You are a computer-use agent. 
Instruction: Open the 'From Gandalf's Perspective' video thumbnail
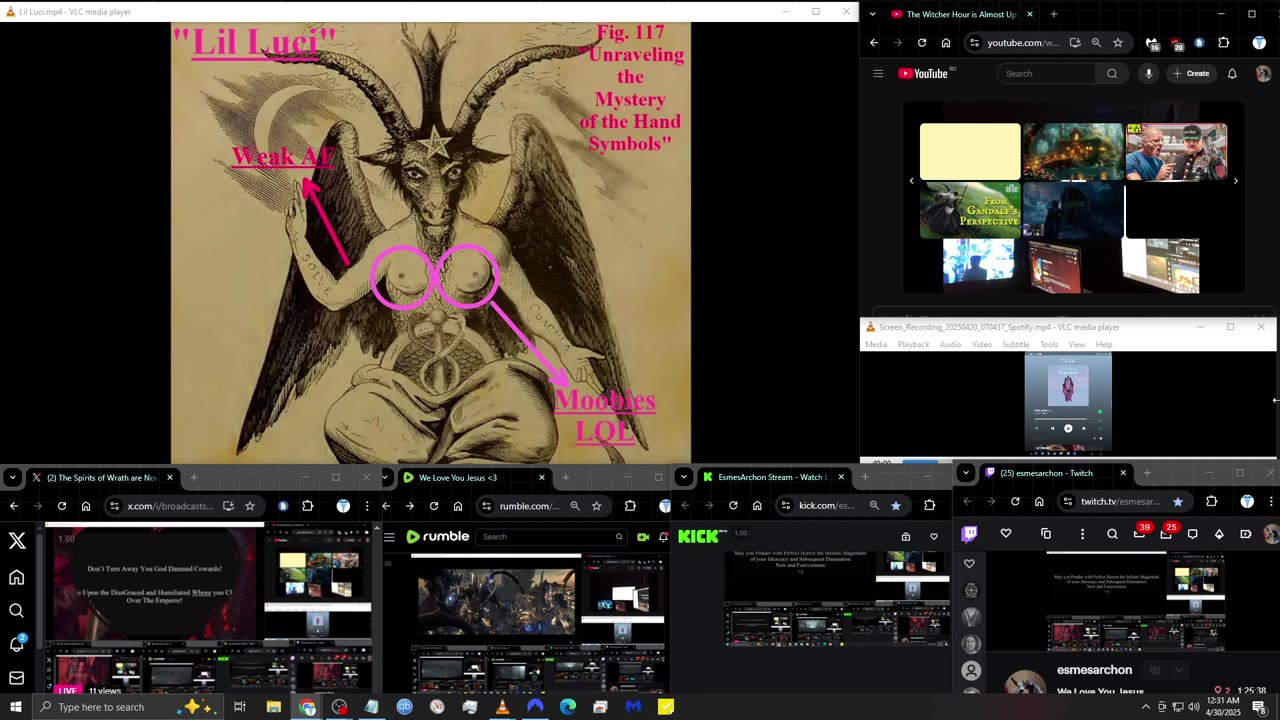tap(970, 210)
